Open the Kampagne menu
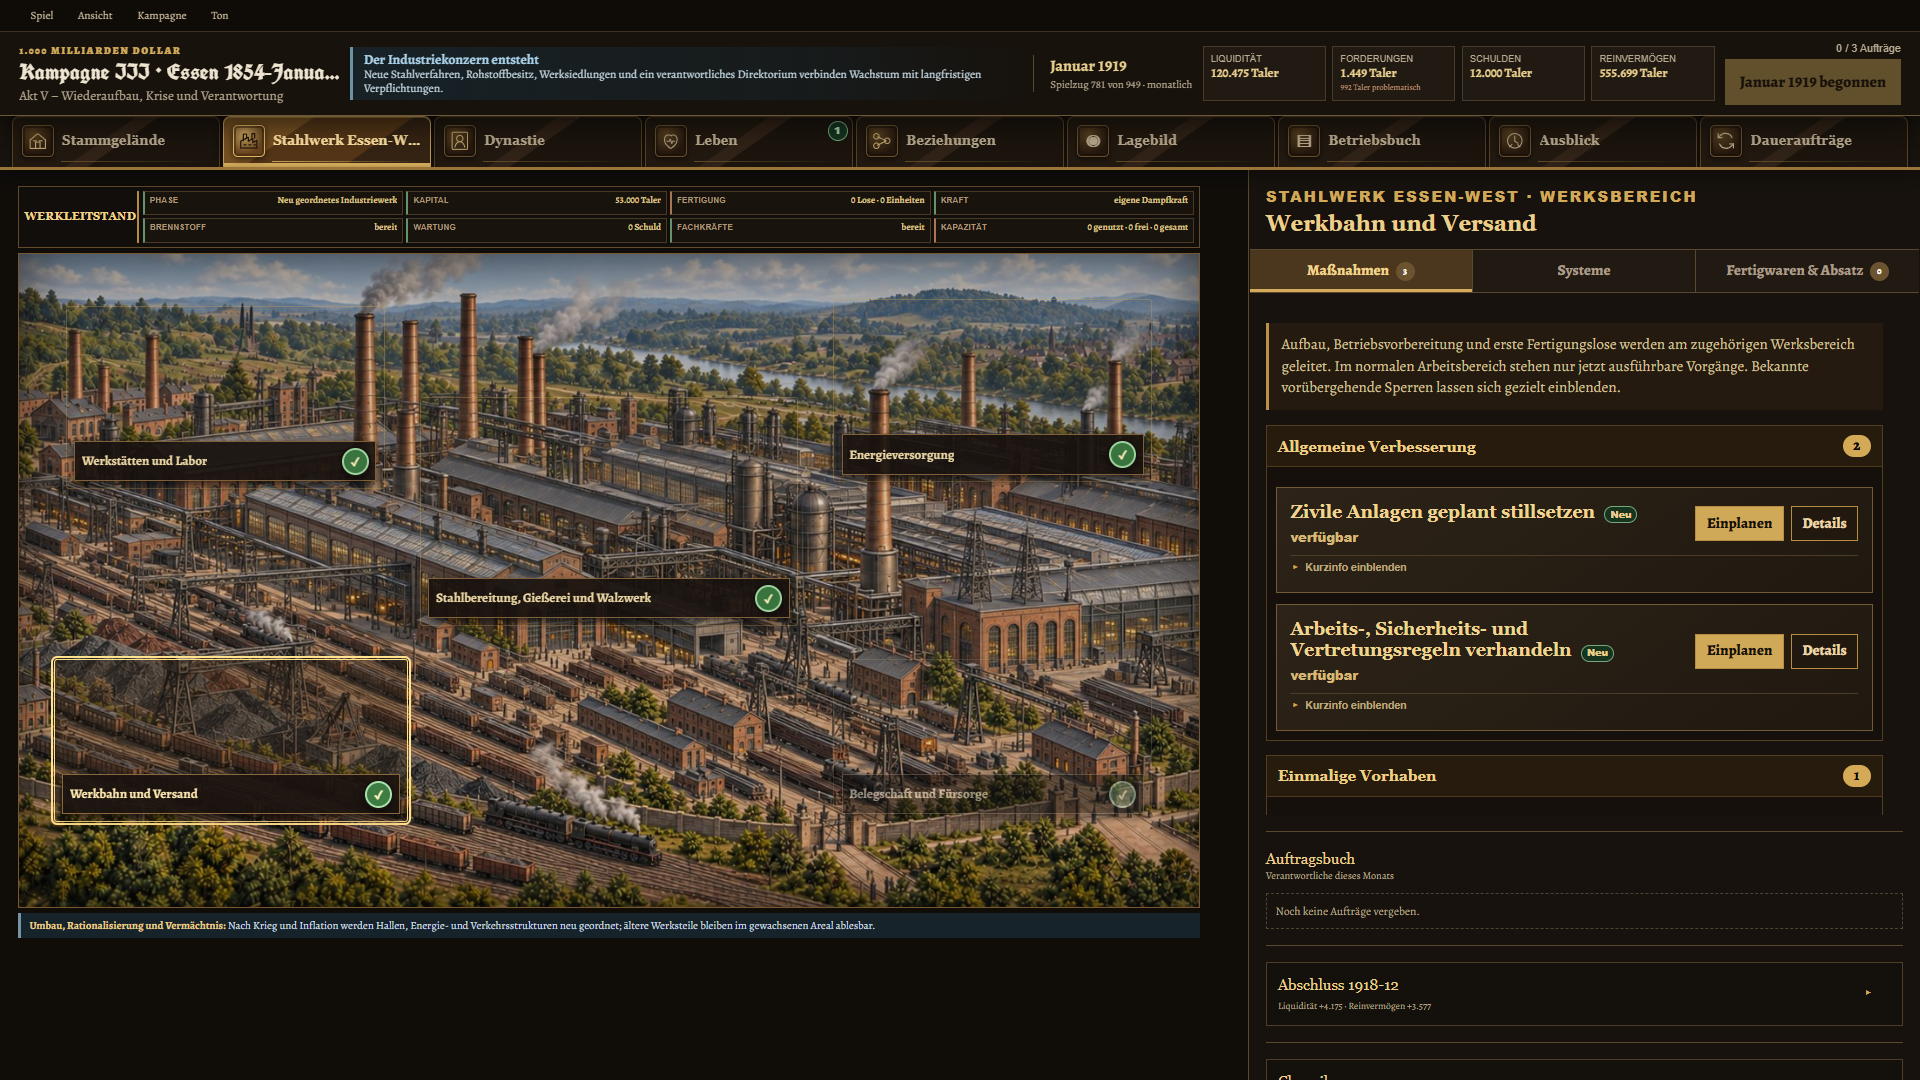Viewport: 1920px width, 1080px height. 162,15
